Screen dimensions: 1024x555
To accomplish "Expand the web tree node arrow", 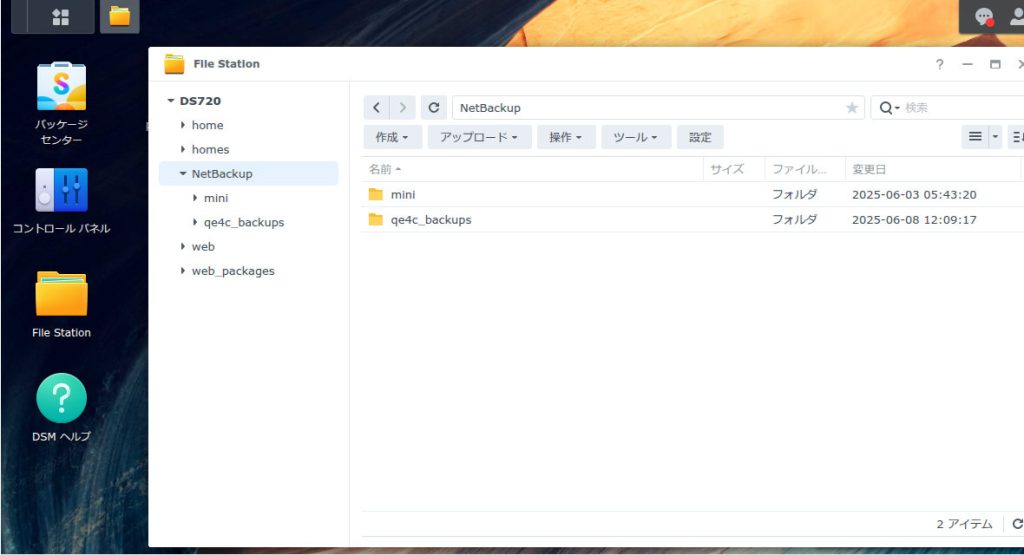I will (x=183, y=246).
